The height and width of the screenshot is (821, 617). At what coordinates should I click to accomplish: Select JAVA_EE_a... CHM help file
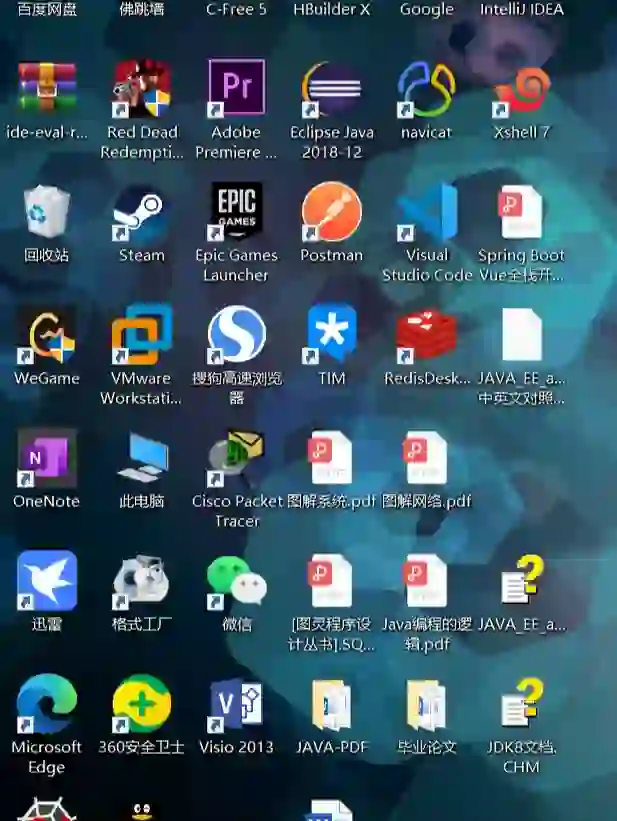tap(522, 579)
